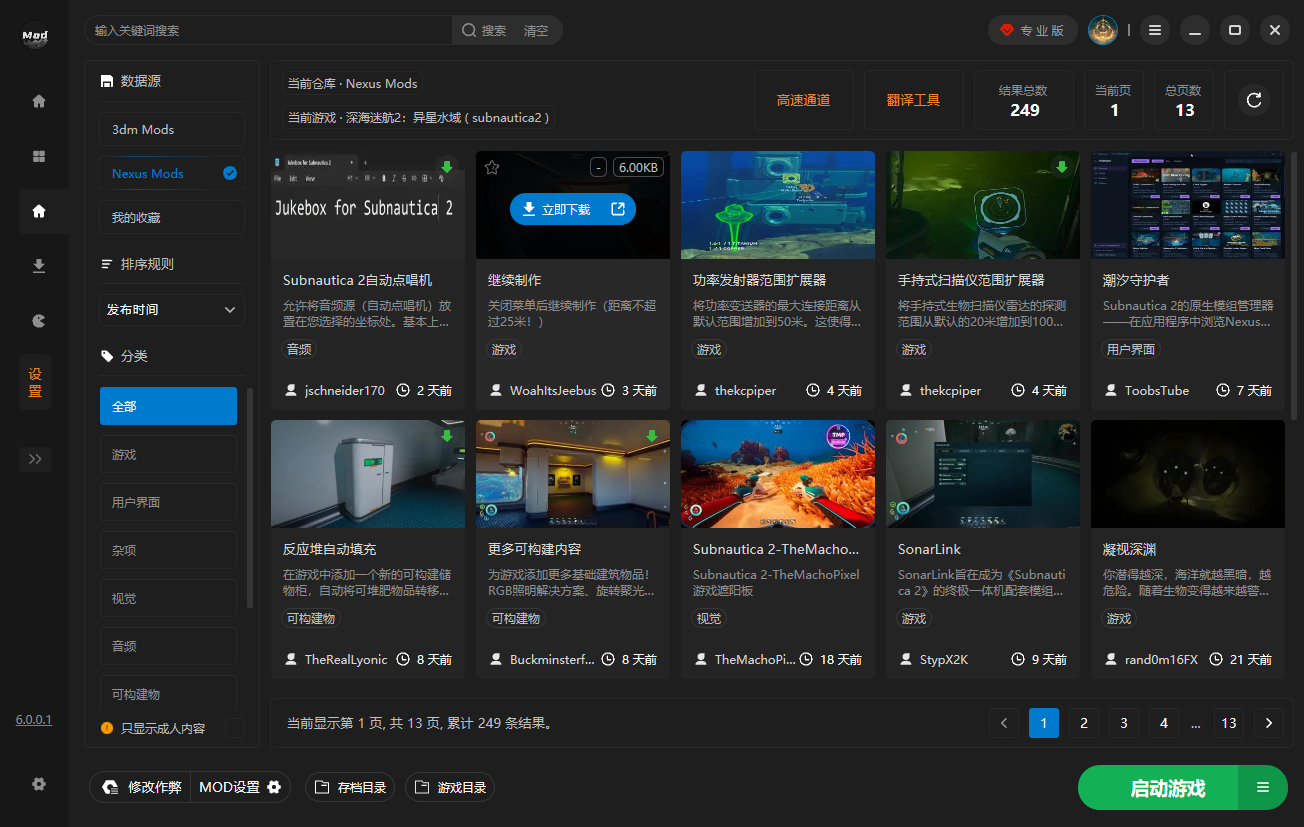This screenshot has width=1304, height=827.
Task: Jump to page 13 in pagination
Action: click(x=1229, y=723)
